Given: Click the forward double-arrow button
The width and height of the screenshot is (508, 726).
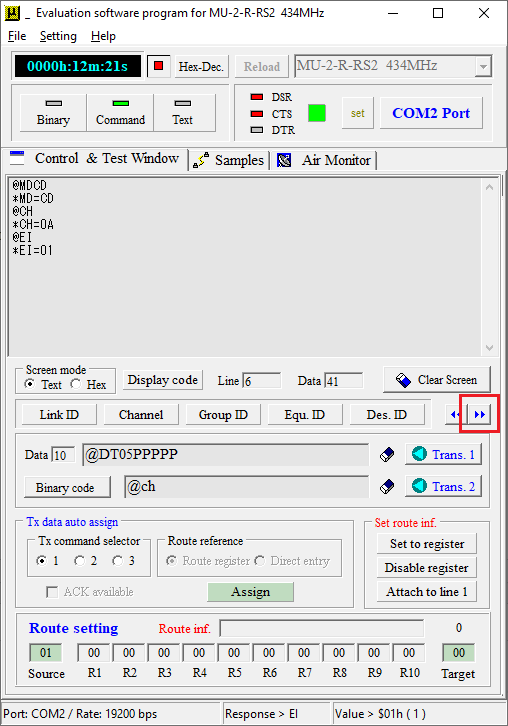Looking at the screenshot, I should coord(480,414).
